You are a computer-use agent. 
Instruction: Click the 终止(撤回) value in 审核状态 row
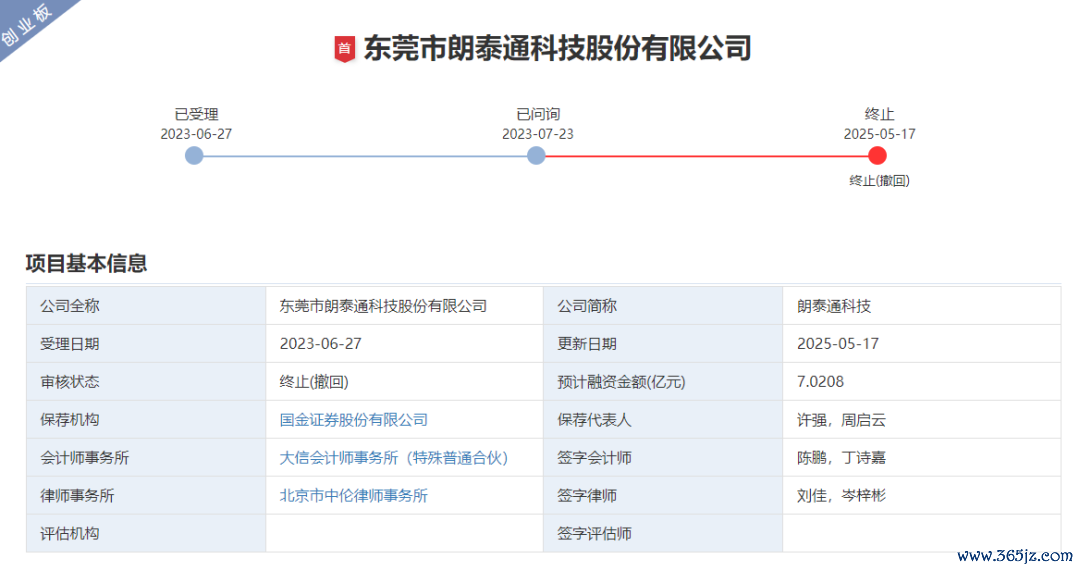point(314,382)
